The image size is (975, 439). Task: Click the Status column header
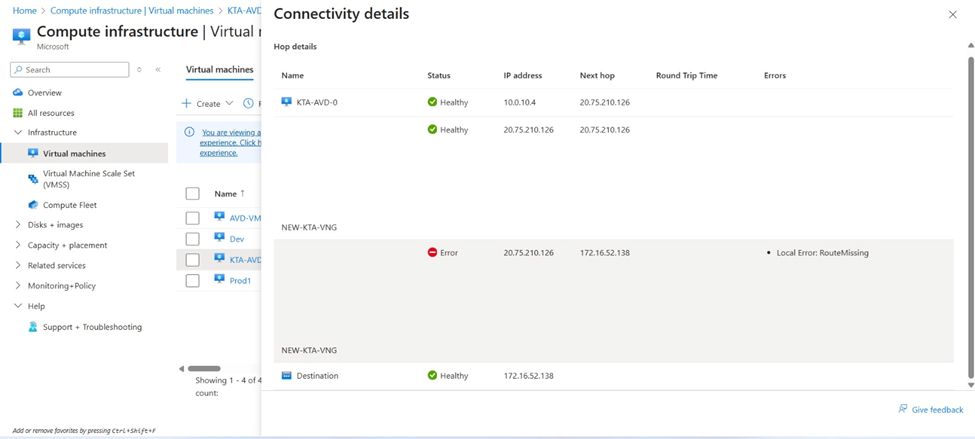click(439, 75)
